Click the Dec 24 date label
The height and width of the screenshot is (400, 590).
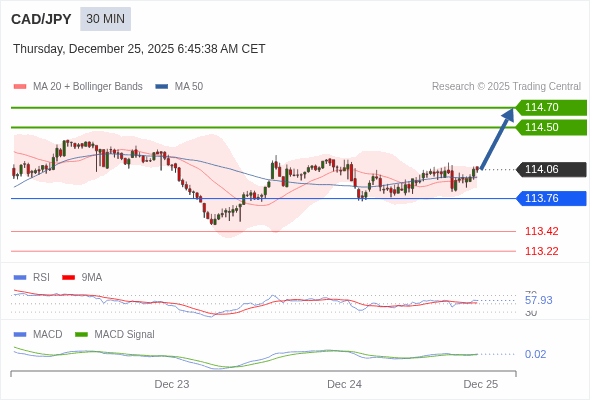(344, 385)
